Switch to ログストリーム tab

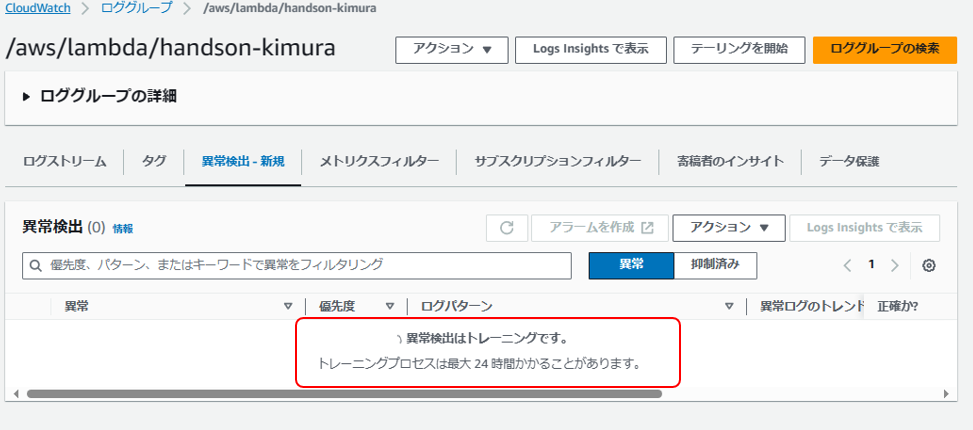(65, 162)
